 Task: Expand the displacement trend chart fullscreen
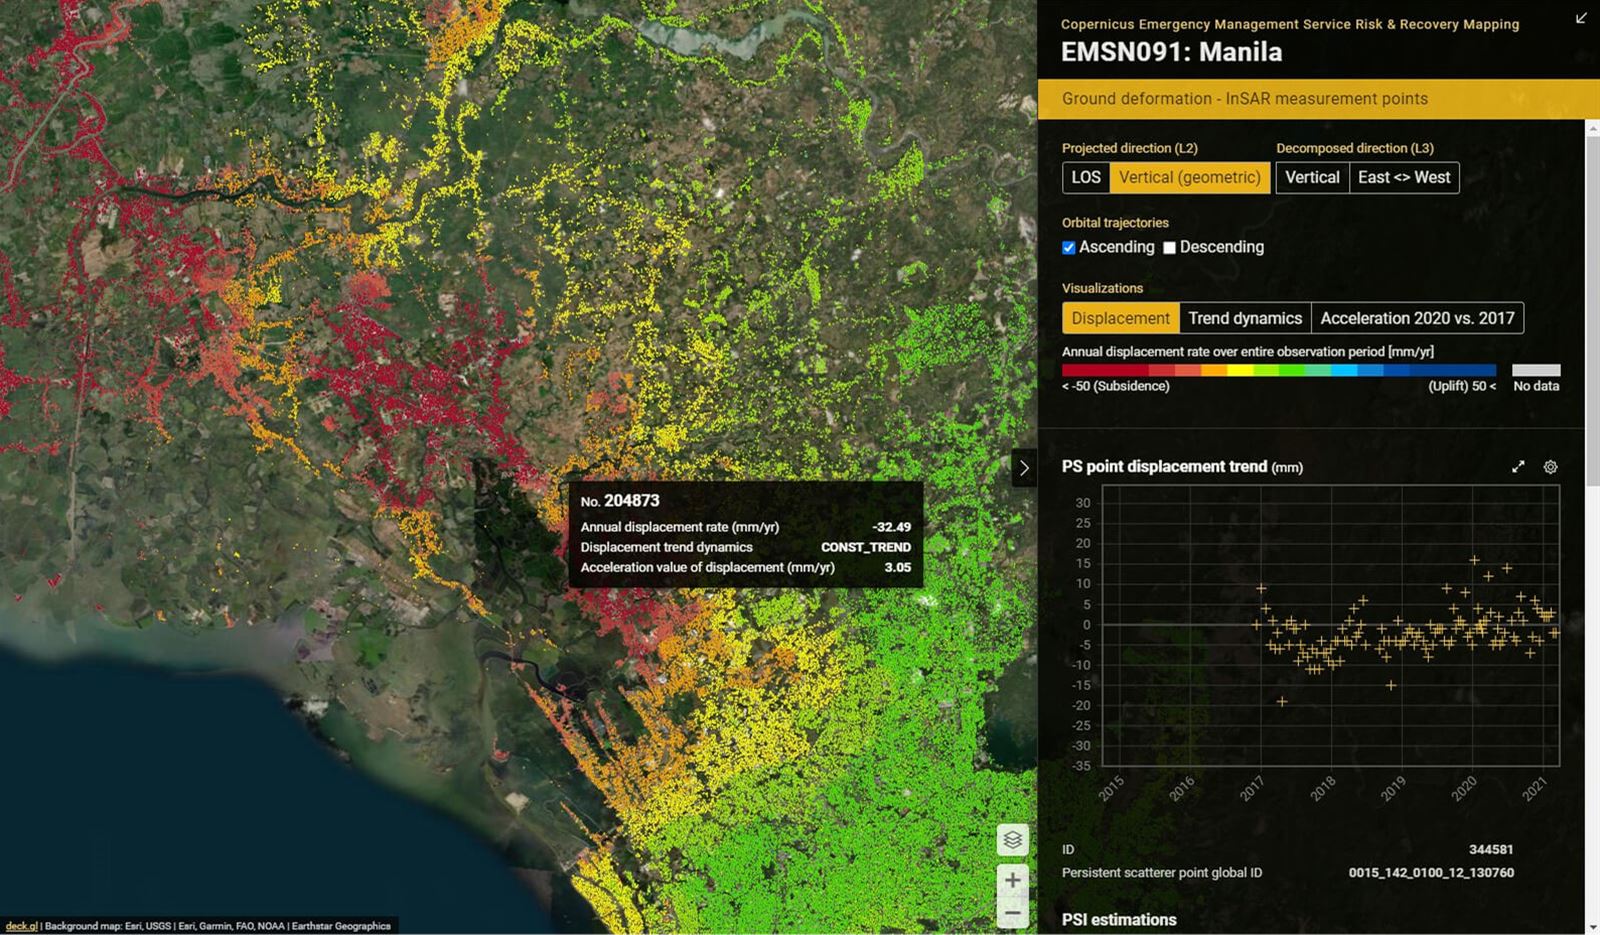1518,467
